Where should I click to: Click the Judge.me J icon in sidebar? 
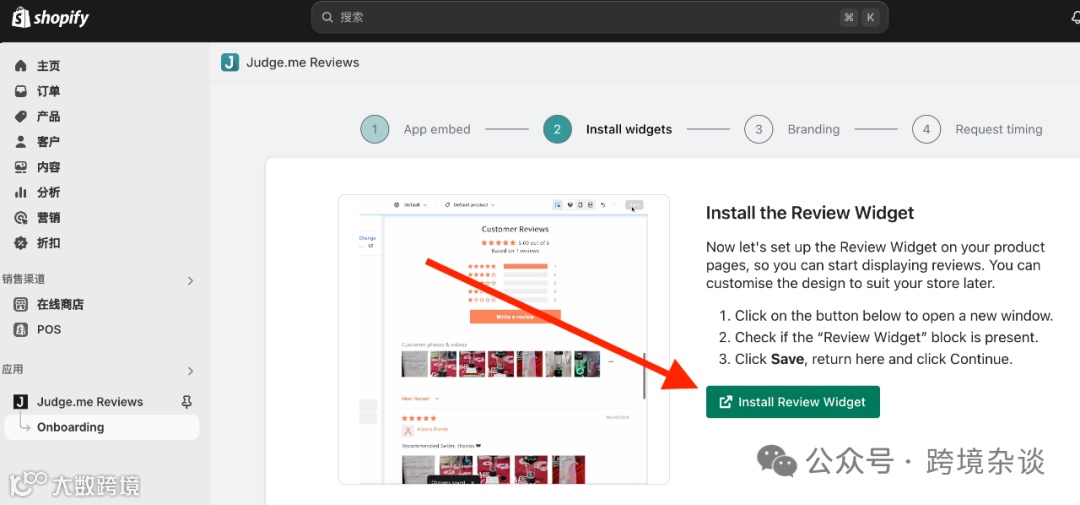21,402
